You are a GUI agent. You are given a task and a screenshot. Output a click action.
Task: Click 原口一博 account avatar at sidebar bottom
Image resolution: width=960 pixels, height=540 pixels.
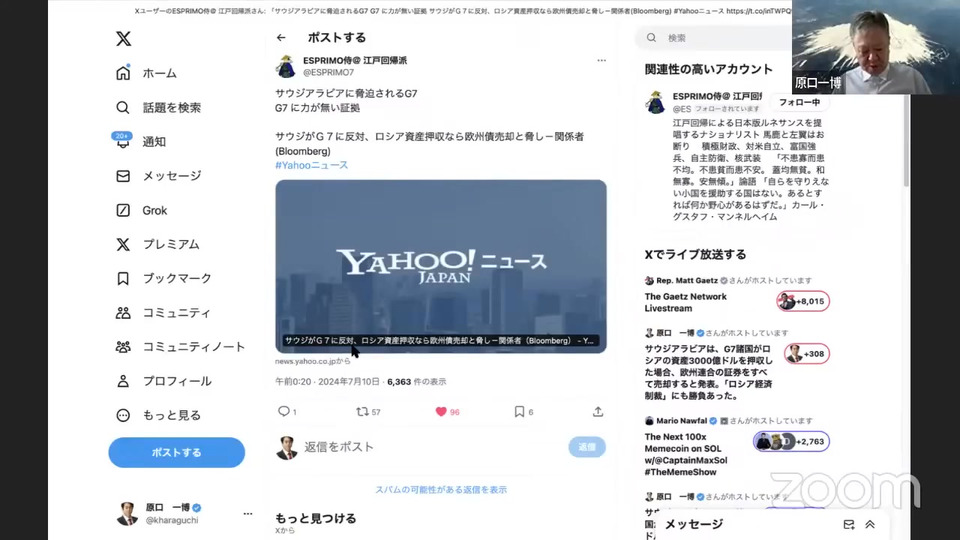(127, 514)
